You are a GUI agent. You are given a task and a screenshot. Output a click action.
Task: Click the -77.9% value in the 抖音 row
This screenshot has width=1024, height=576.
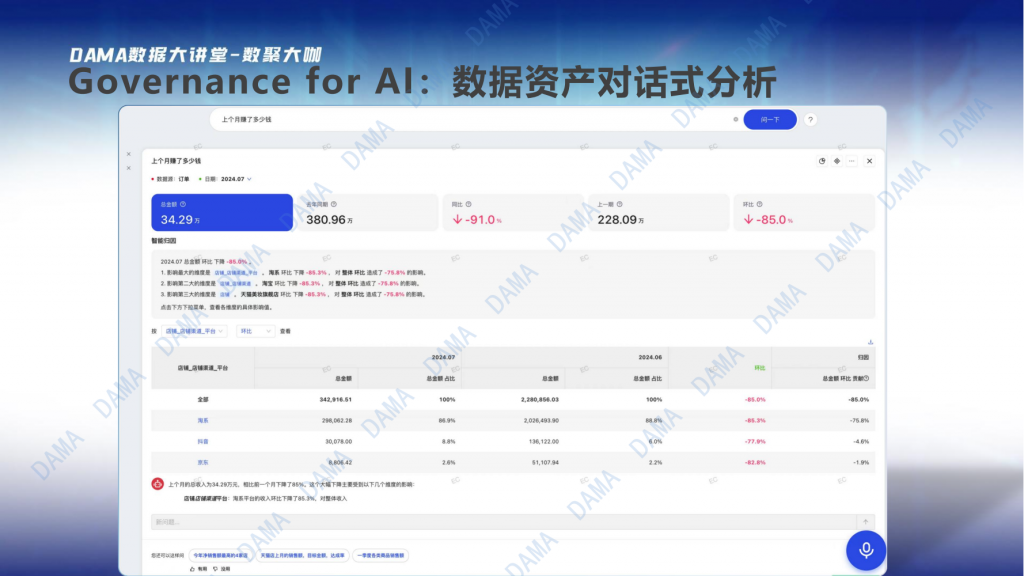[756, 441]
